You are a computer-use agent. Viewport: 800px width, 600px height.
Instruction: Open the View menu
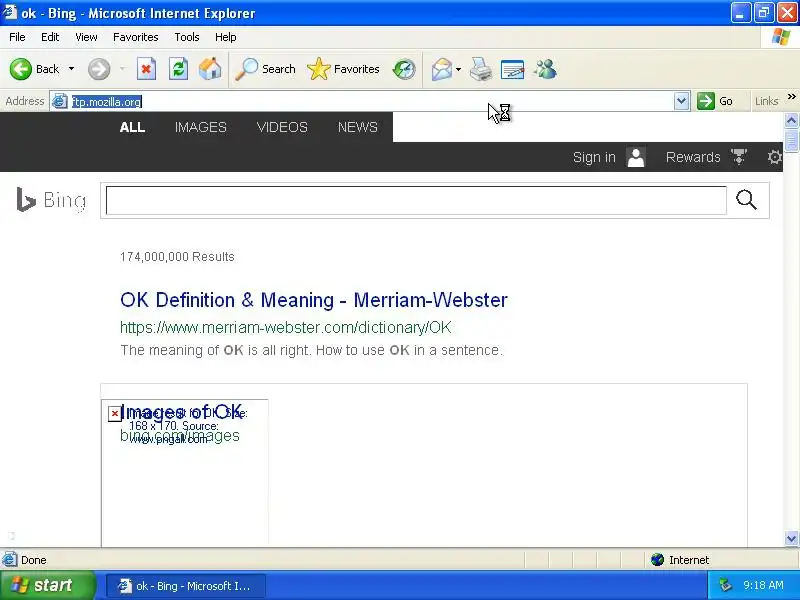tap(86, 37)
